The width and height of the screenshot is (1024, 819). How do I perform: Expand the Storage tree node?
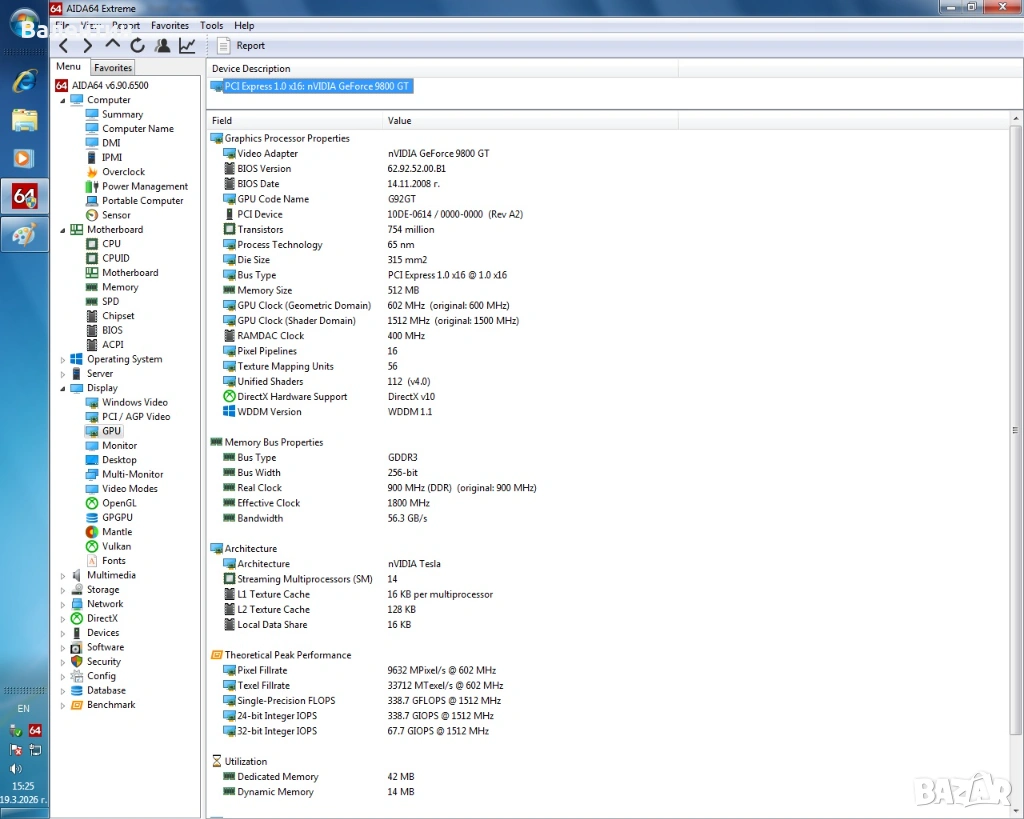[63, 590]
